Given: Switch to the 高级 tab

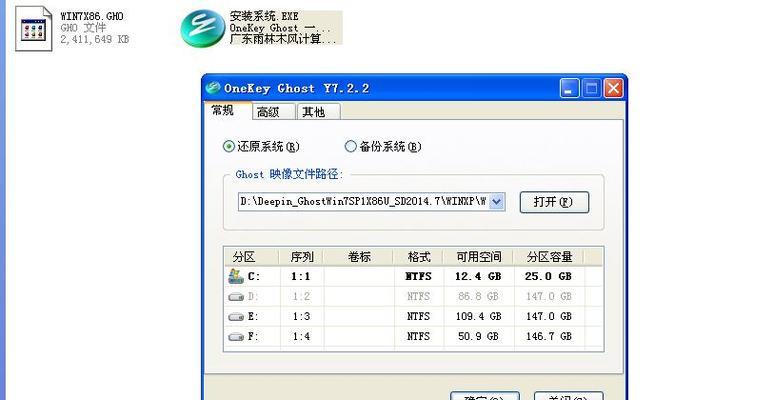Looking at the screenshot, I should [273, 112].
